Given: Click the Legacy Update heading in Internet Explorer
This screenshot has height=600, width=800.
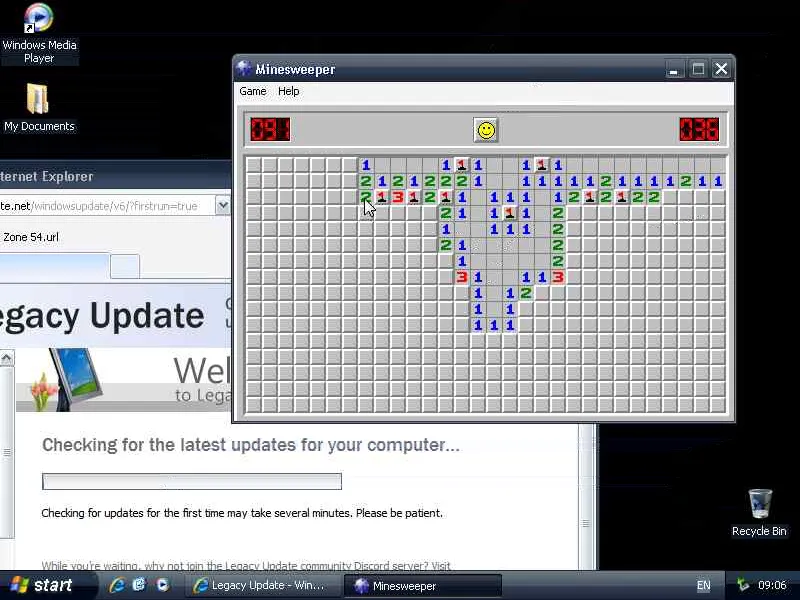Looking at the screenshot, I should tap(102, 316).
